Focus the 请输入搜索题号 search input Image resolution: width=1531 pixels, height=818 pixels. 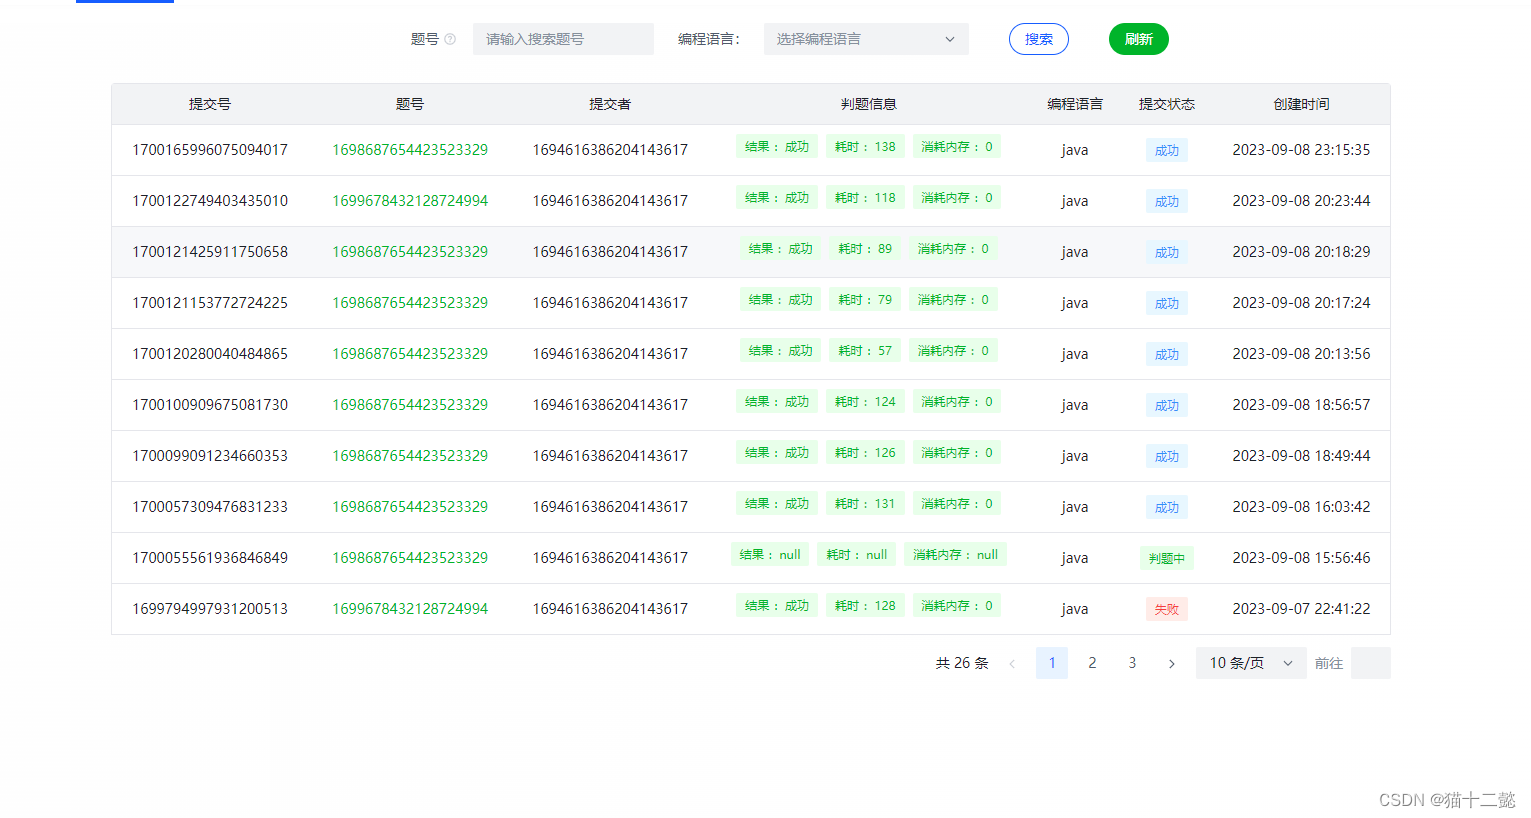pyautogui.click(x=563, y=39)
